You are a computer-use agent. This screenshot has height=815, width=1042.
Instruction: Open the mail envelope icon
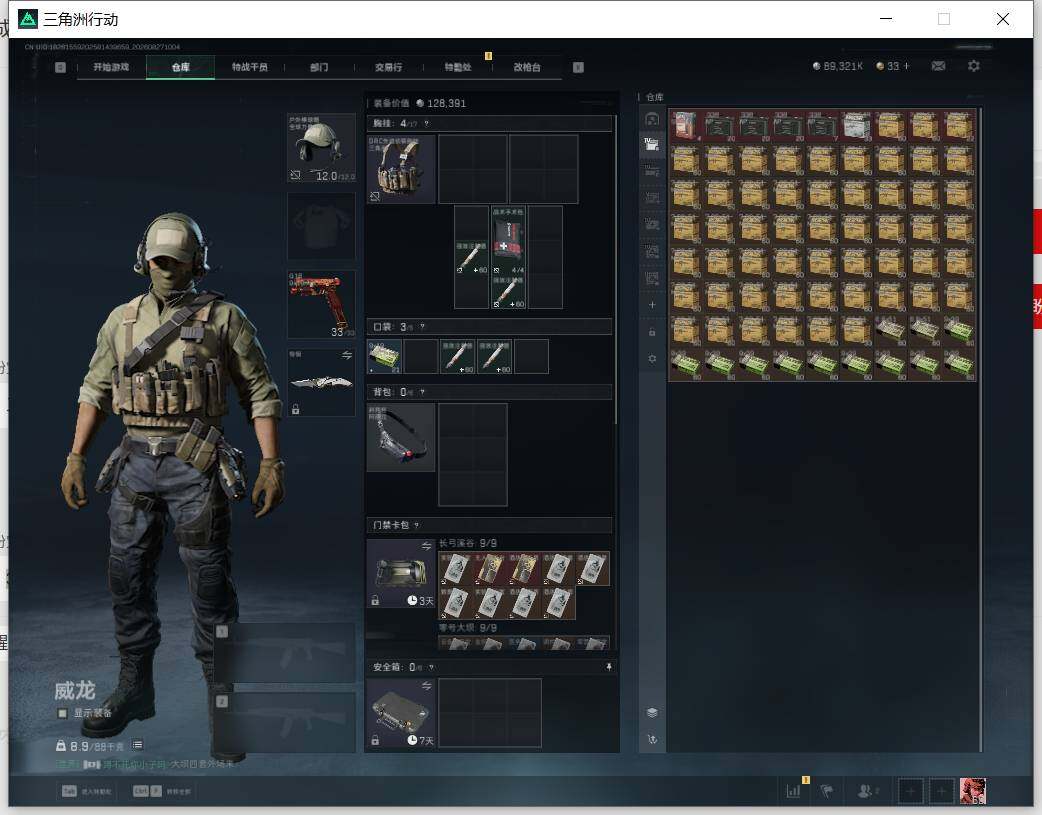click(938, 66)
